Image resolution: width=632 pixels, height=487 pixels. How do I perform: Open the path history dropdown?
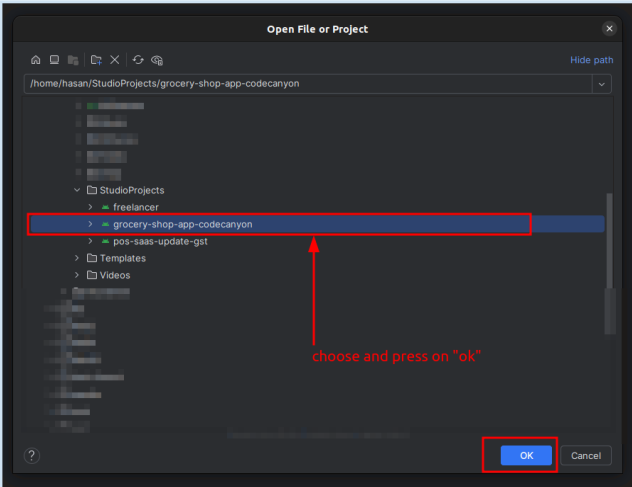coord(602,84)
